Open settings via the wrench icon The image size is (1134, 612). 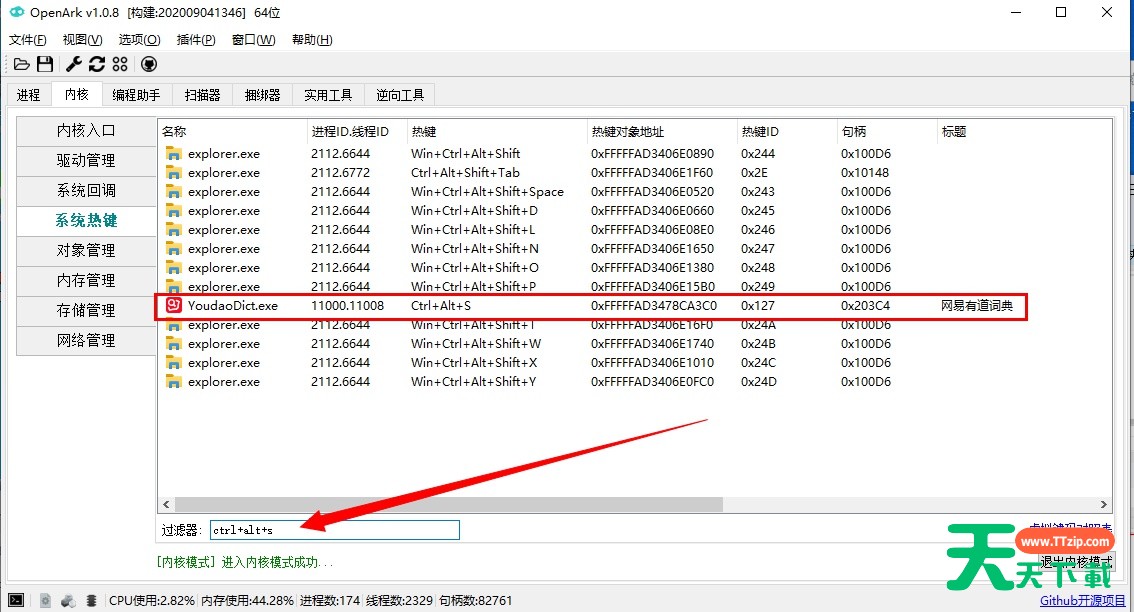pos(73,64)
